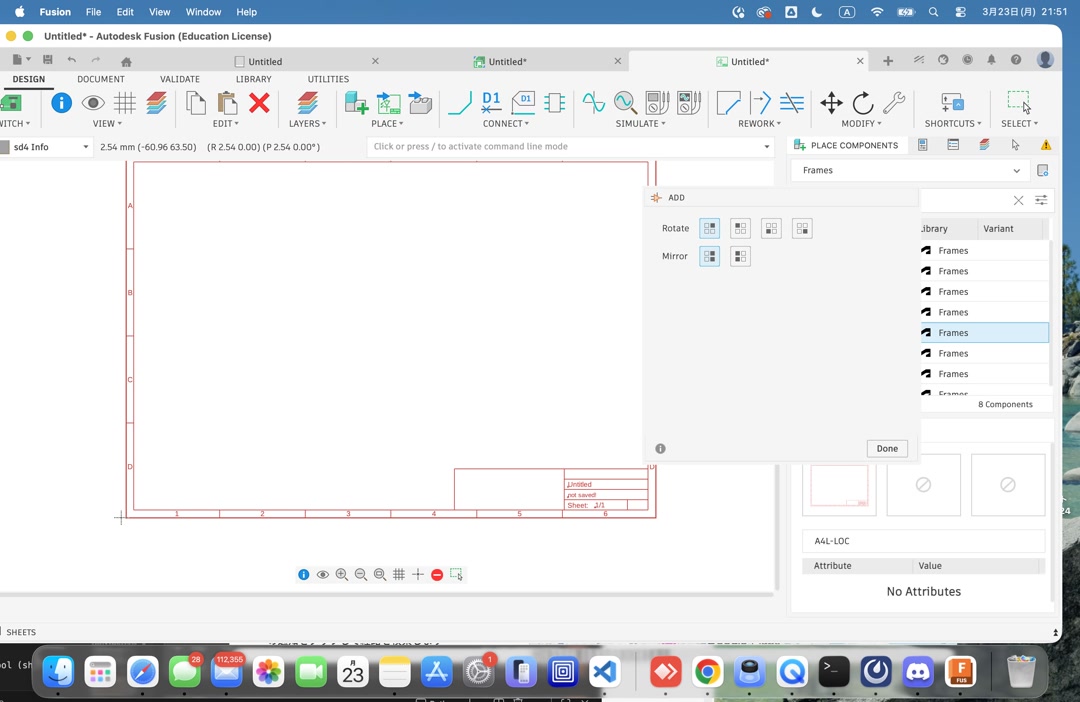Click the frame symbol preview thumbnail
The height and width of the screenshot is (702, 1080).
pos(839,485)
